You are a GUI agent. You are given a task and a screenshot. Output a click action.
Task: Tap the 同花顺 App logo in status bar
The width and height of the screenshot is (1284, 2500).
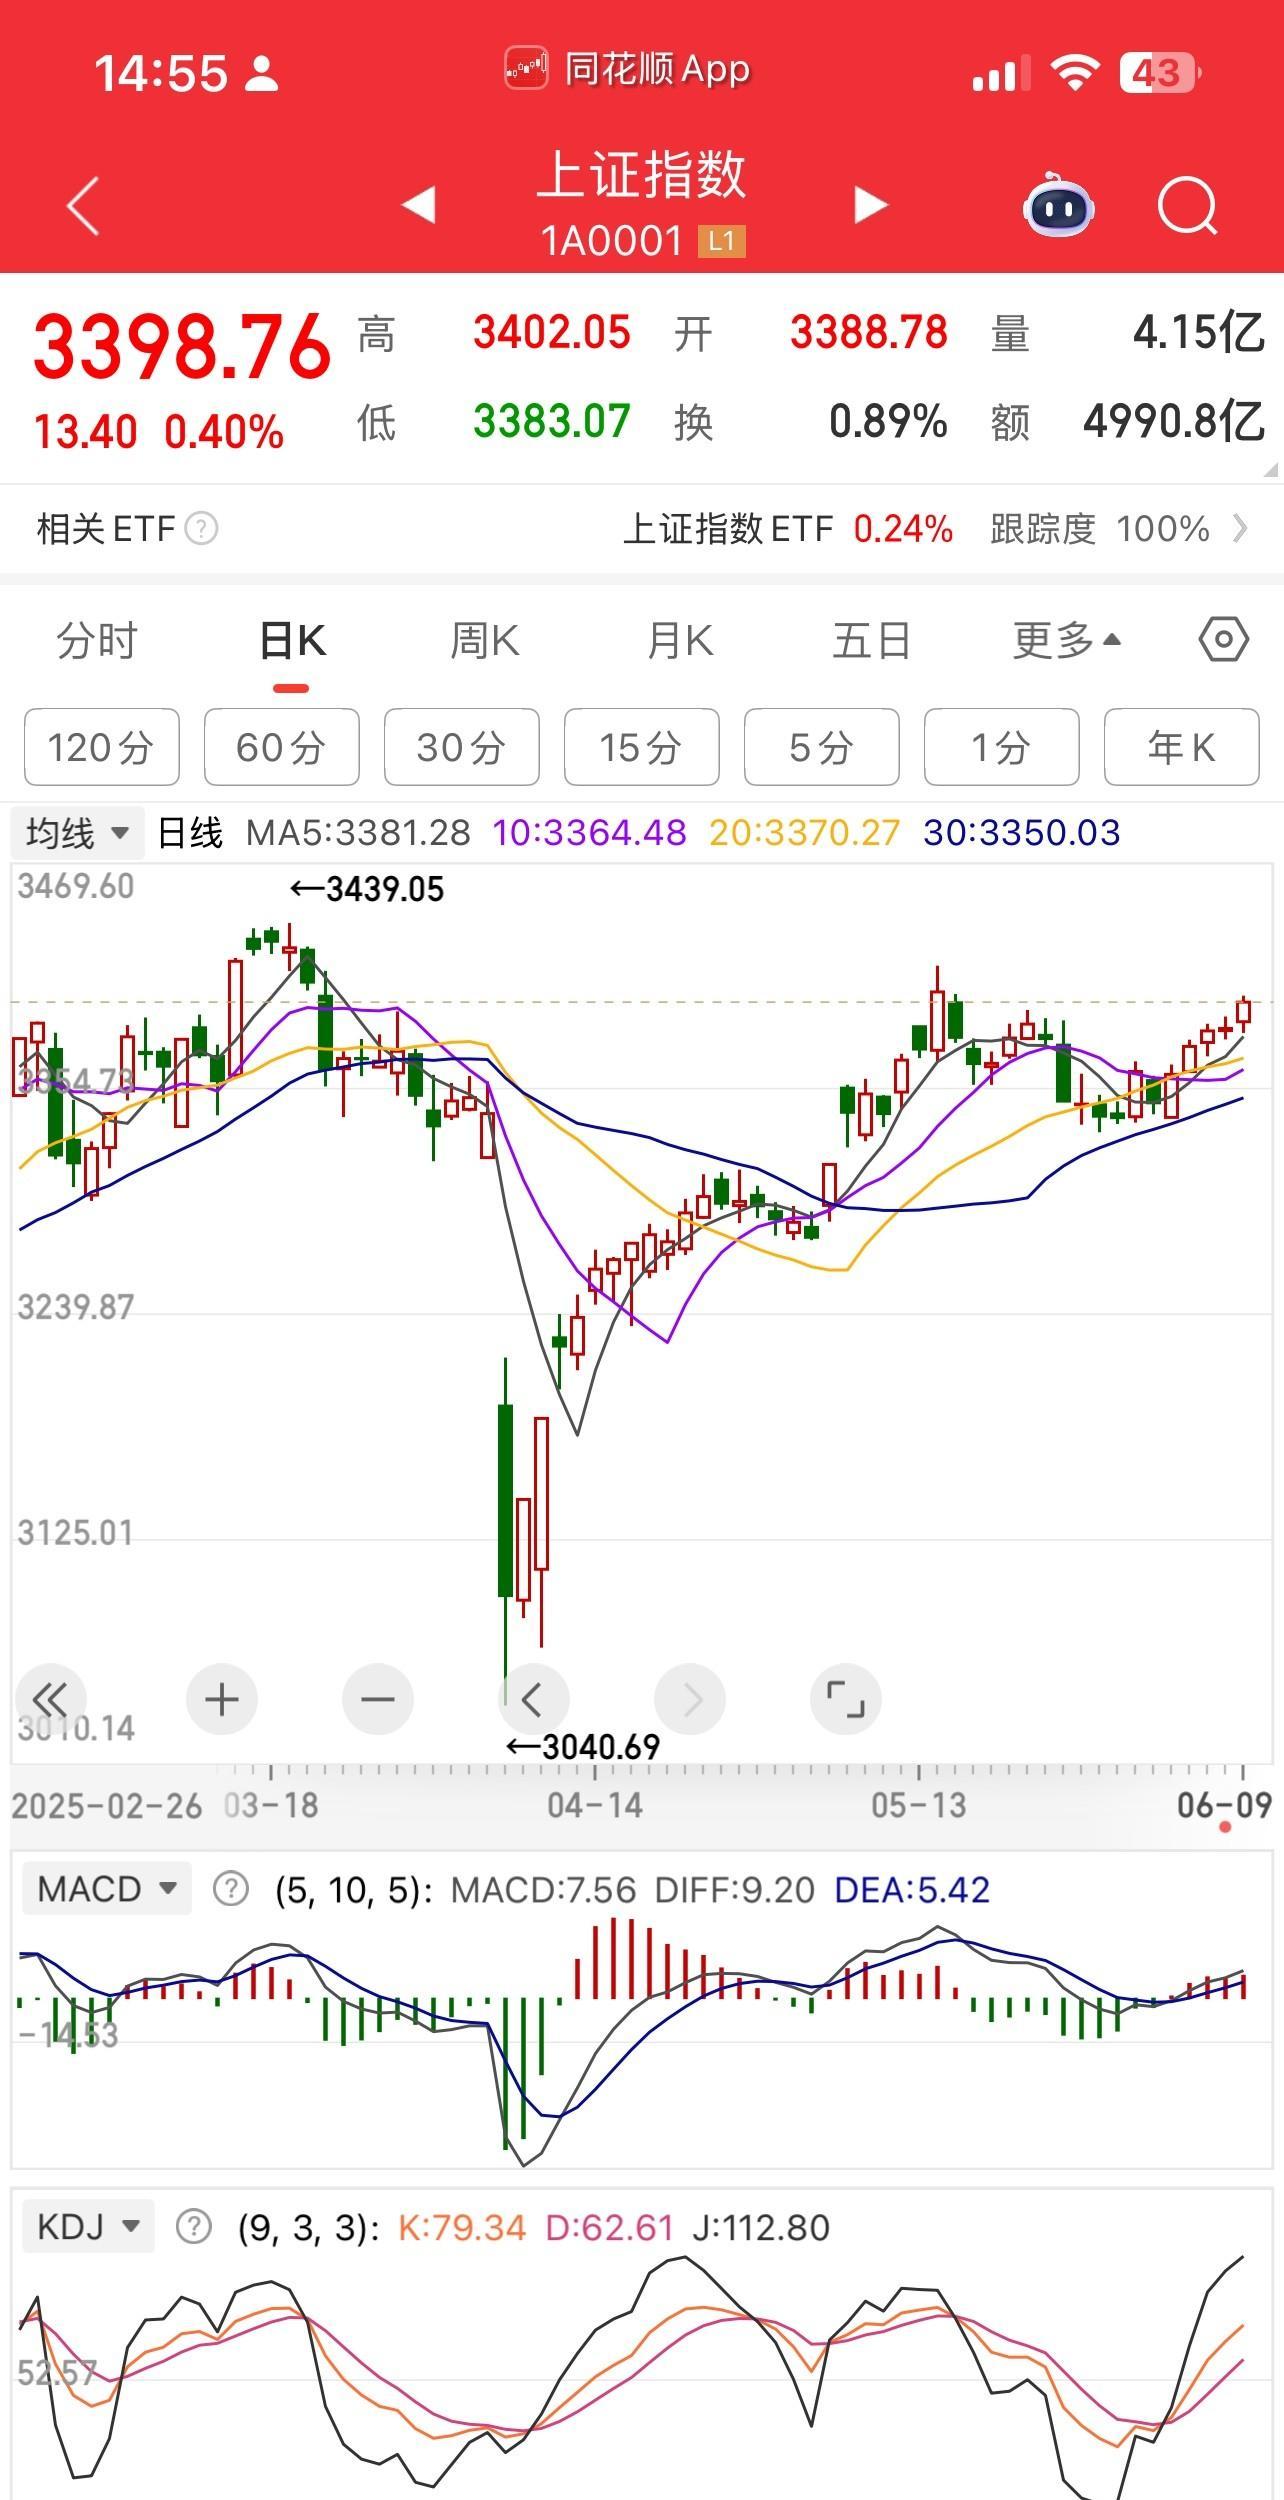coord(526,69)
